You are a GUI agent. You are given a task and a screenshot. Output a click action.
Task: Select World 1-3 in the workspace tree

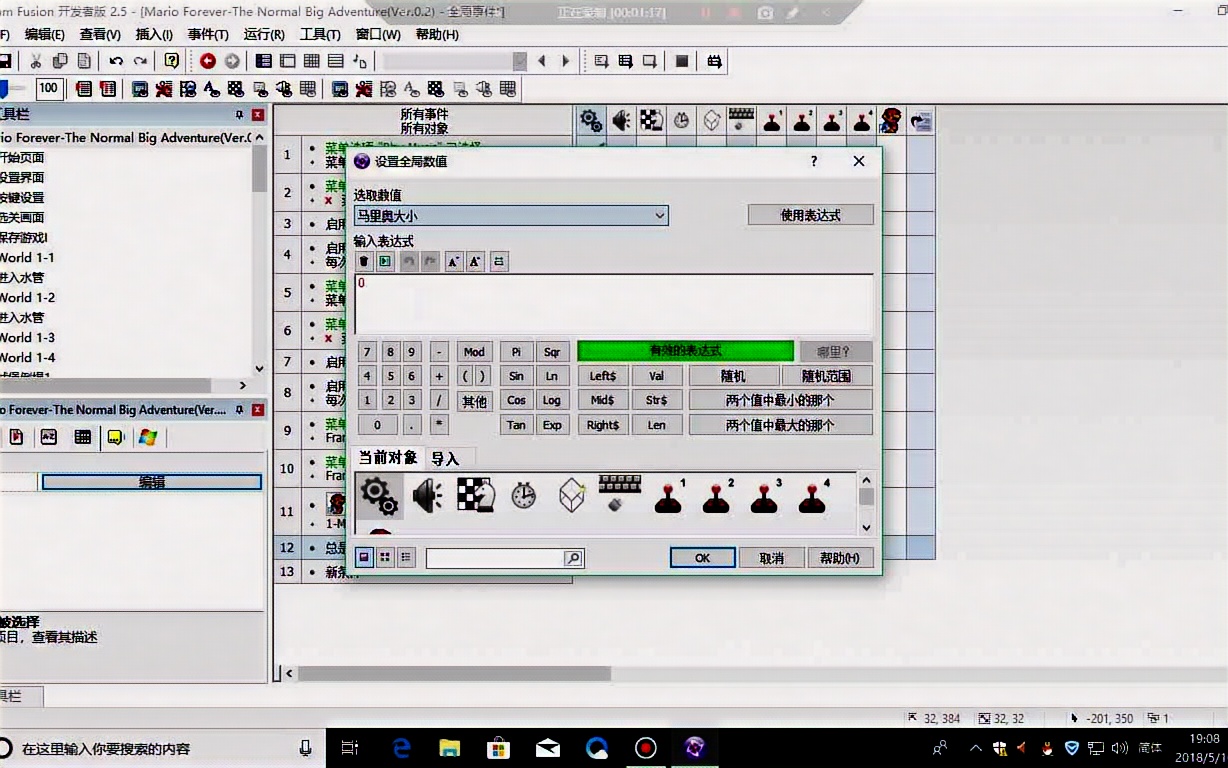click(x=27, y=337)
